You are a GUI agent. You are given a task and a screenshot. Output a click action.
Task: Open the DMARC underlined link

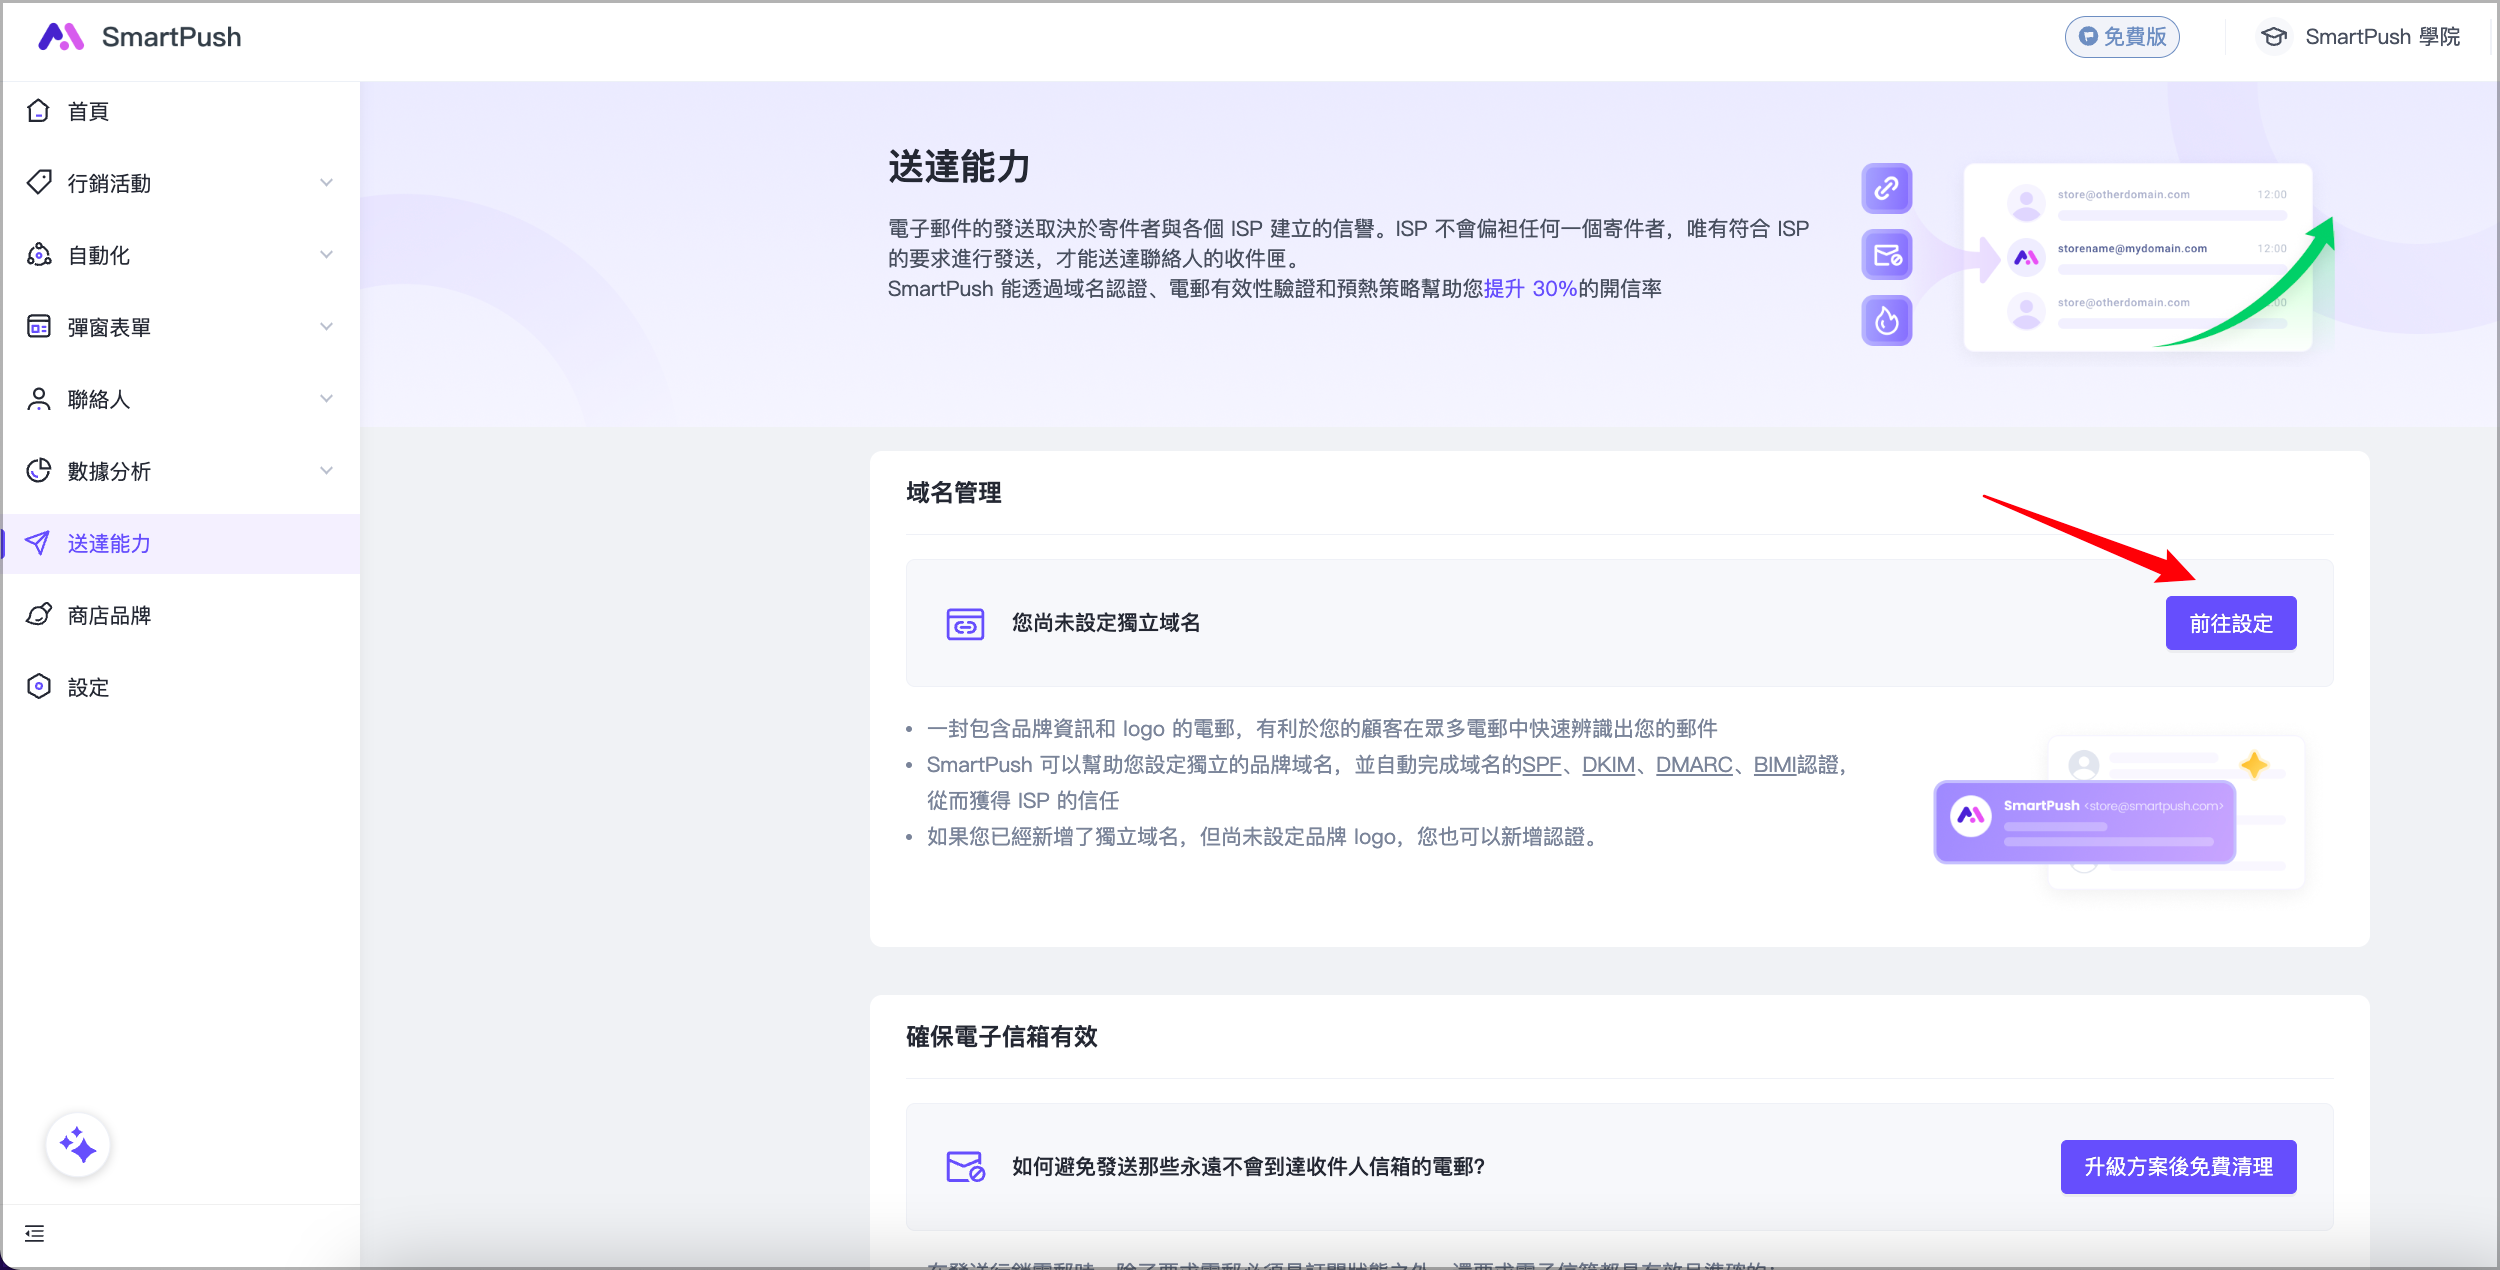click(x=1693, y=765)
